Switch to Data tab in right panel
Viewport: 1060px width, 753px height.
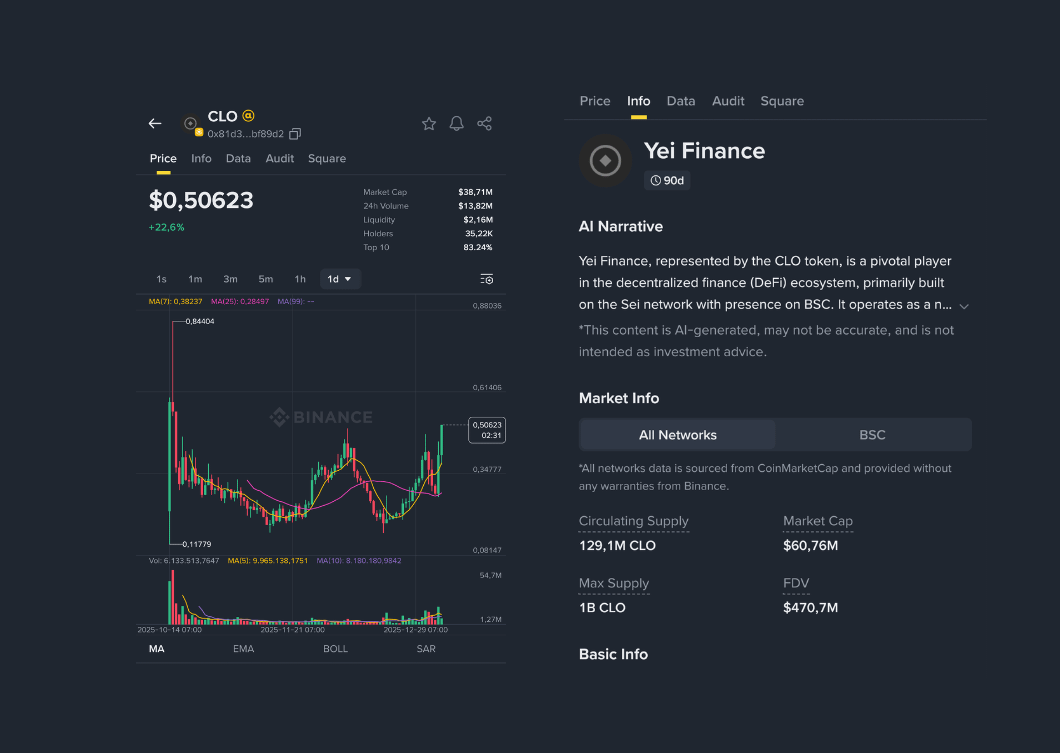point(681,101)
